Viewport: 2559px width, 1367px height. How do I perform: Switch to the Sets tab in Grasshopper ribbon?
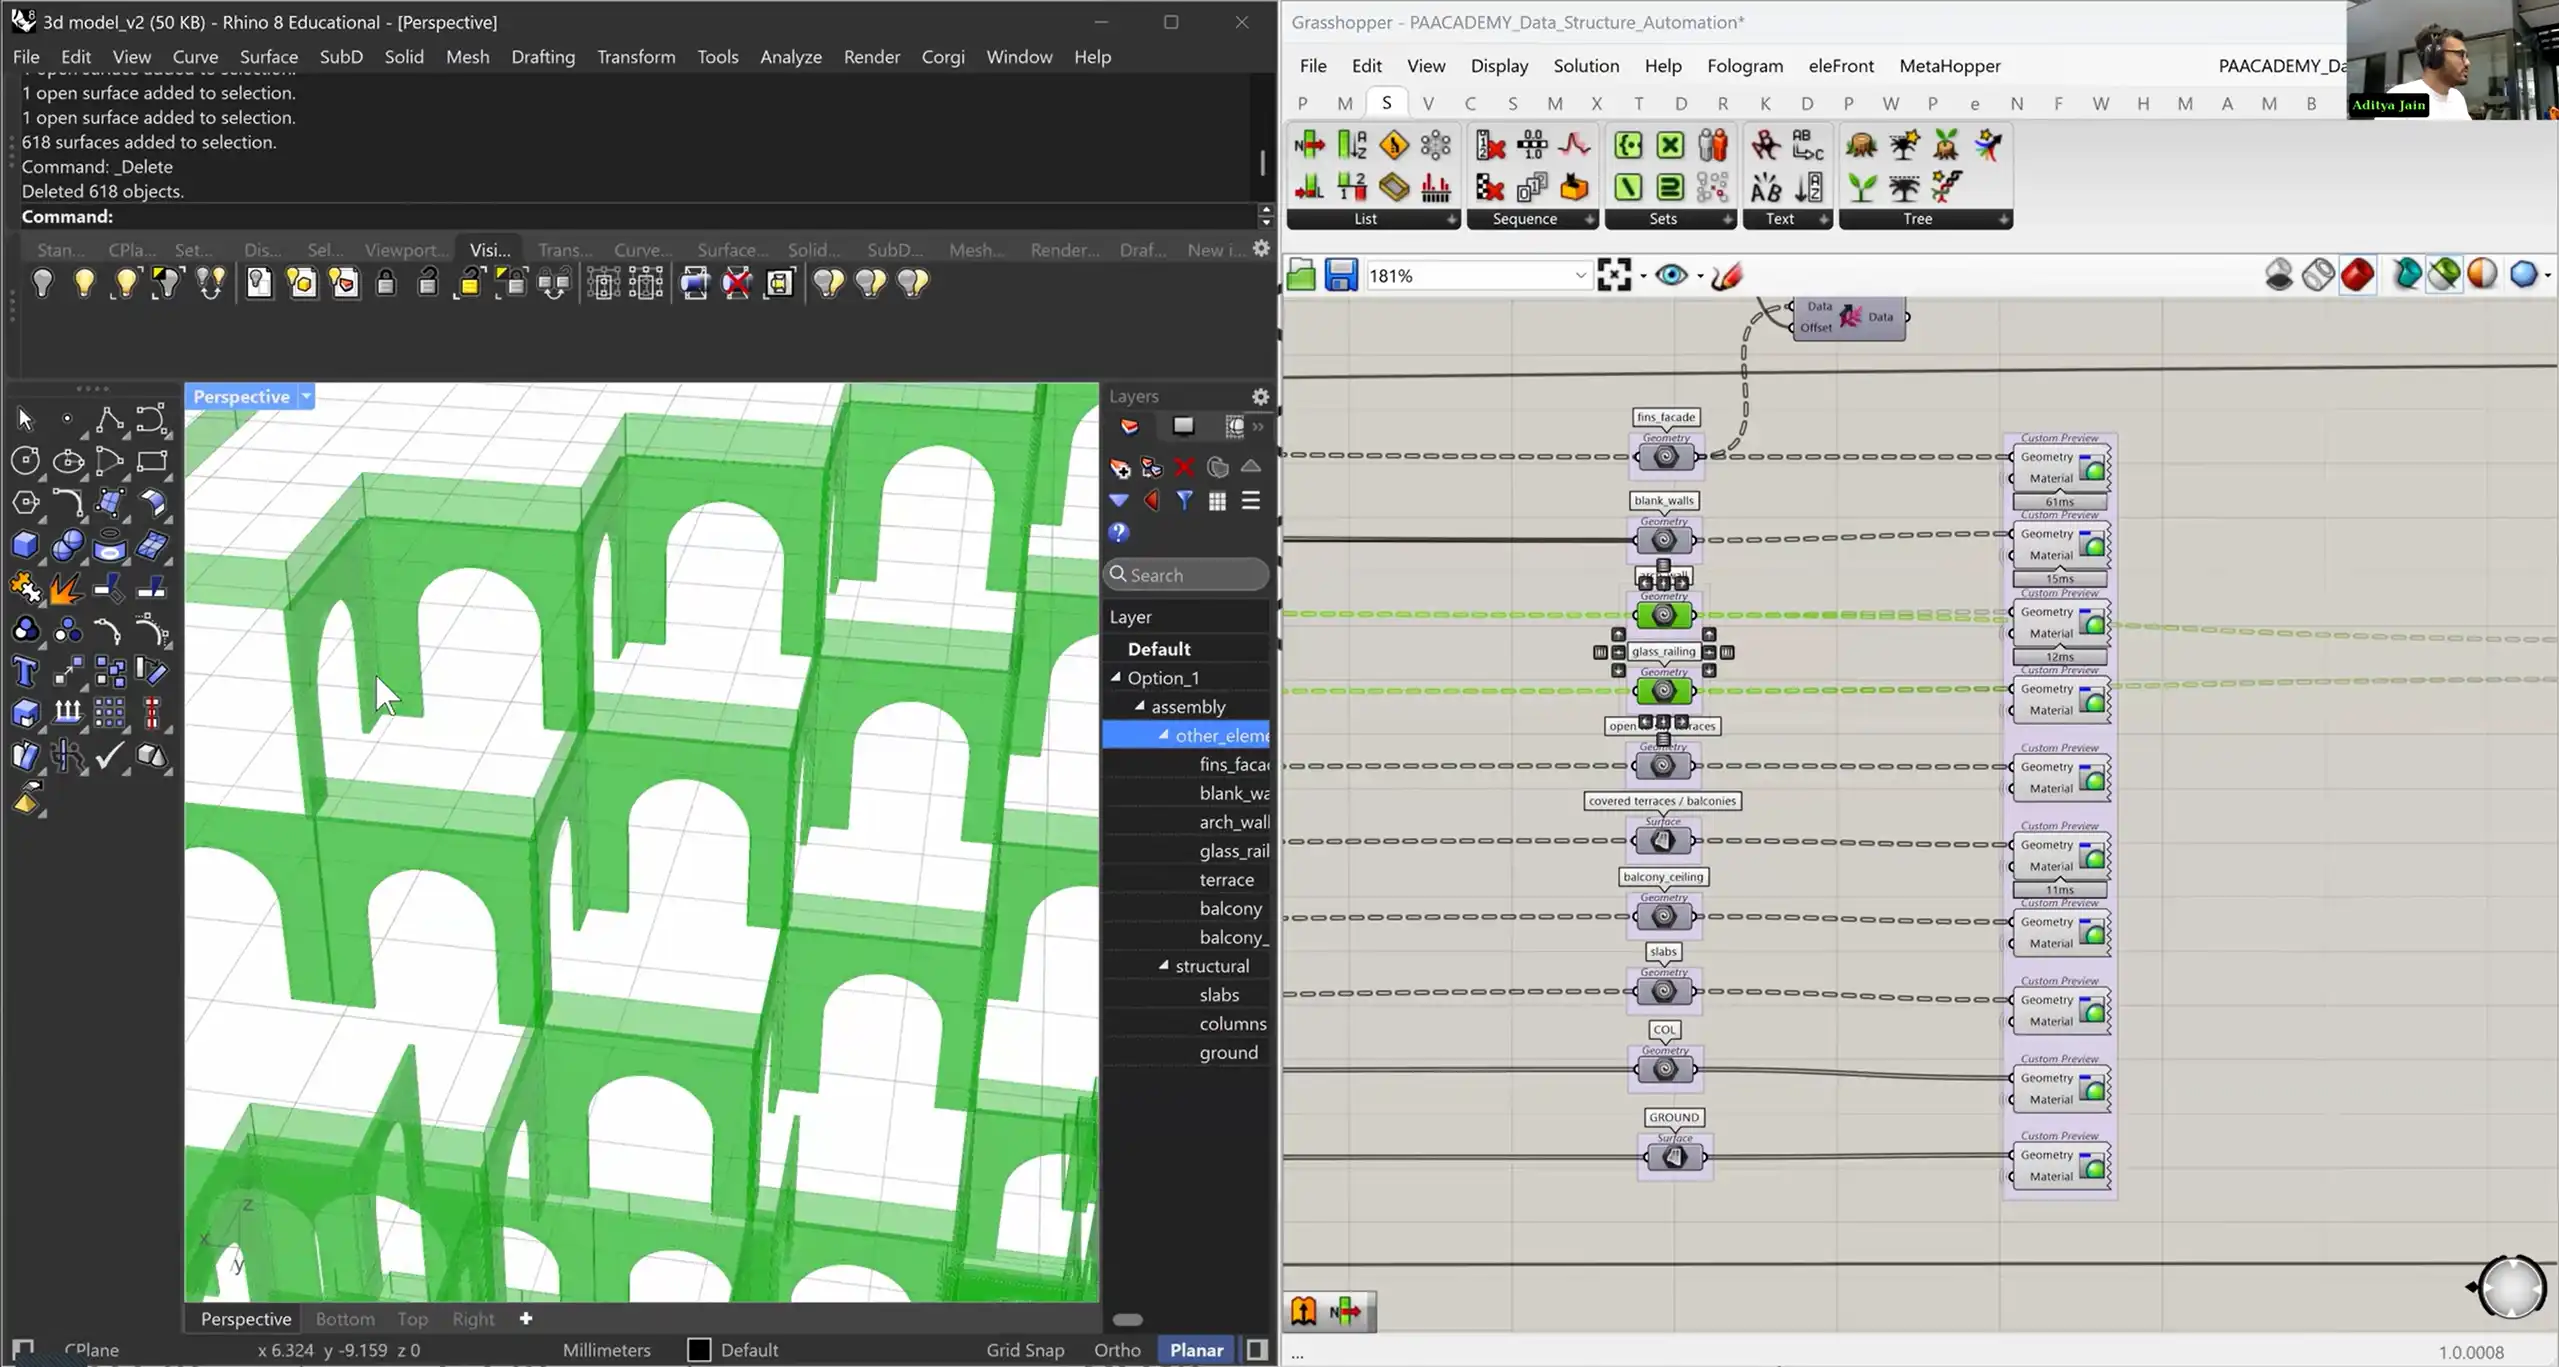(1662, 219)
